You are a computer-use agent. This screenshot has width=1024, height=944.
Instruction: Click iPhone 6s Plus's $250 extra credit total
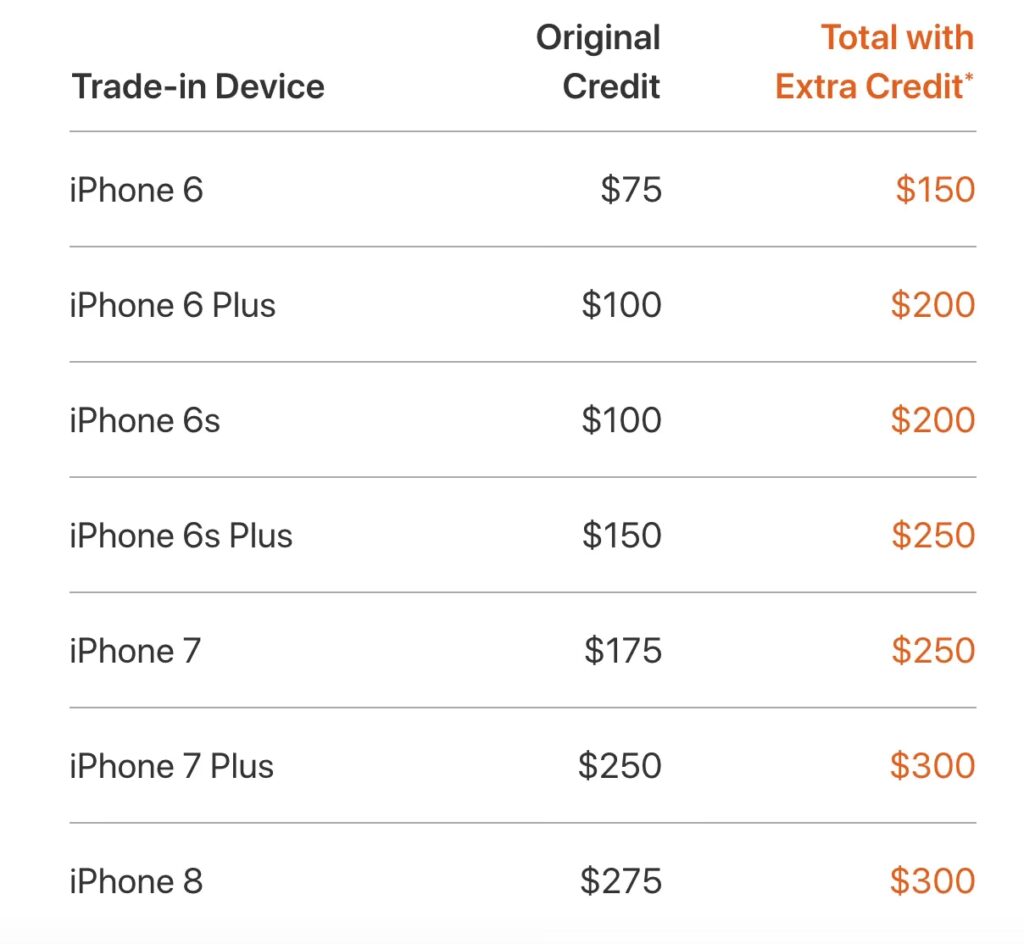[x=933, y=535]
